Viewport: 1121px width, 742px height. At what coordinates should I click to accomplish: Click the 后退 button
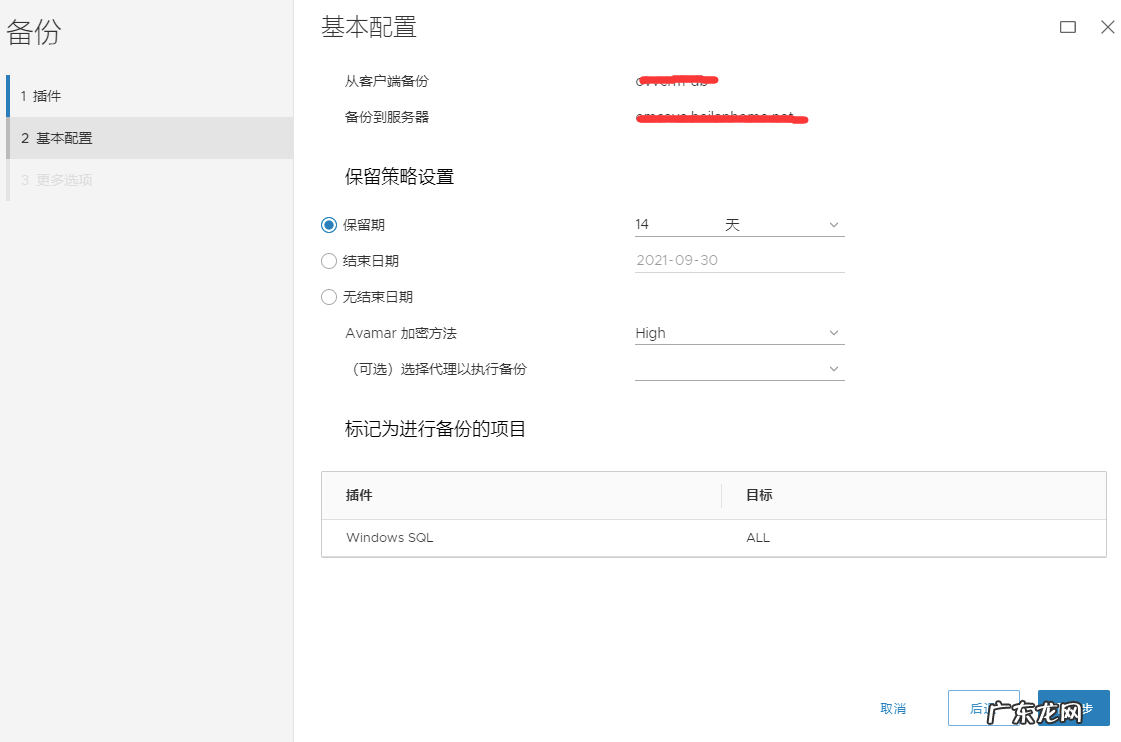pyautogui.click(x=983, y=708)
